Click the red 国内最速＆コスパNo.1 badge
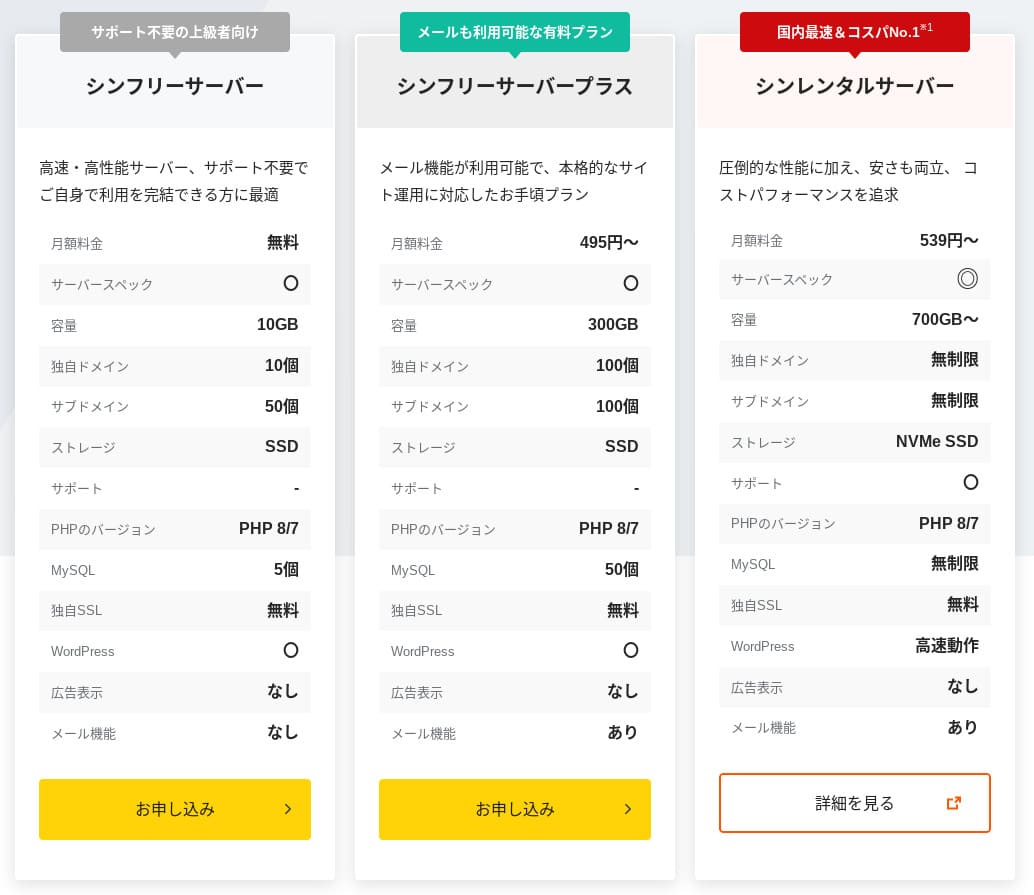This screenshot has height=895, width=1034. tap(855, 32)
